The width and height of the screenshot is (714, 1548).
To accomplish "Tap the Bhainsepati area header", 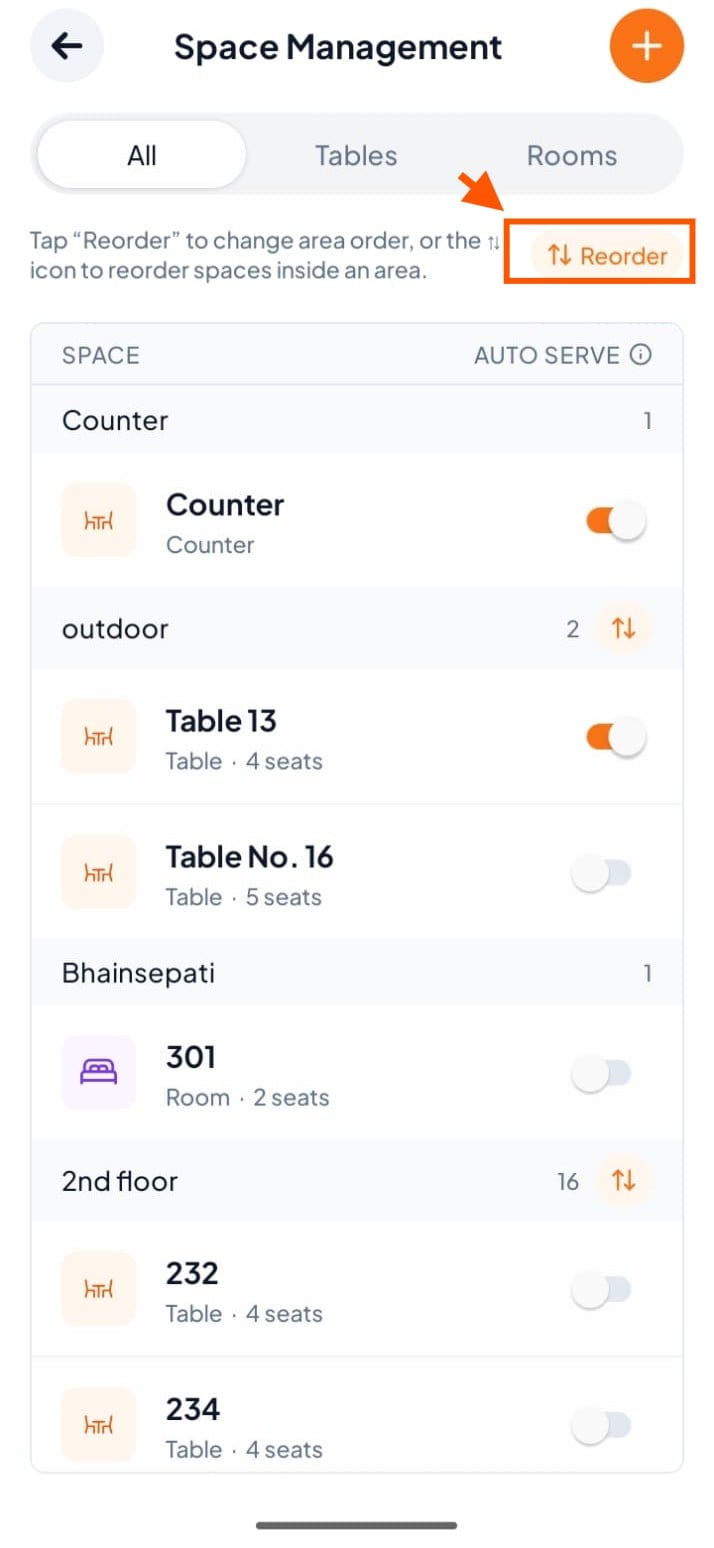I will 357,973.
